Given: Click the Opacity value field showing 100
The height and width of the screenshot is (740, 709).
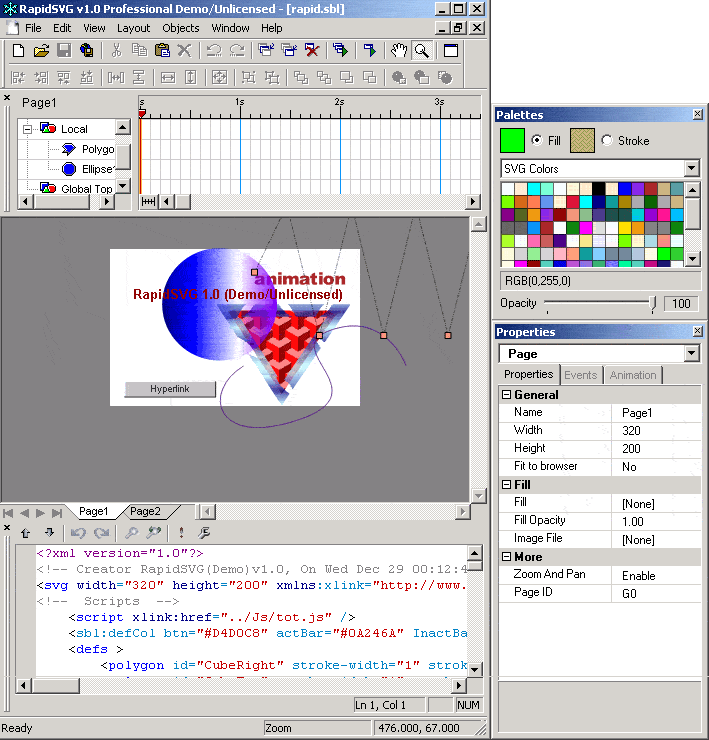Looking at the screenshot, I should point(681,303).
